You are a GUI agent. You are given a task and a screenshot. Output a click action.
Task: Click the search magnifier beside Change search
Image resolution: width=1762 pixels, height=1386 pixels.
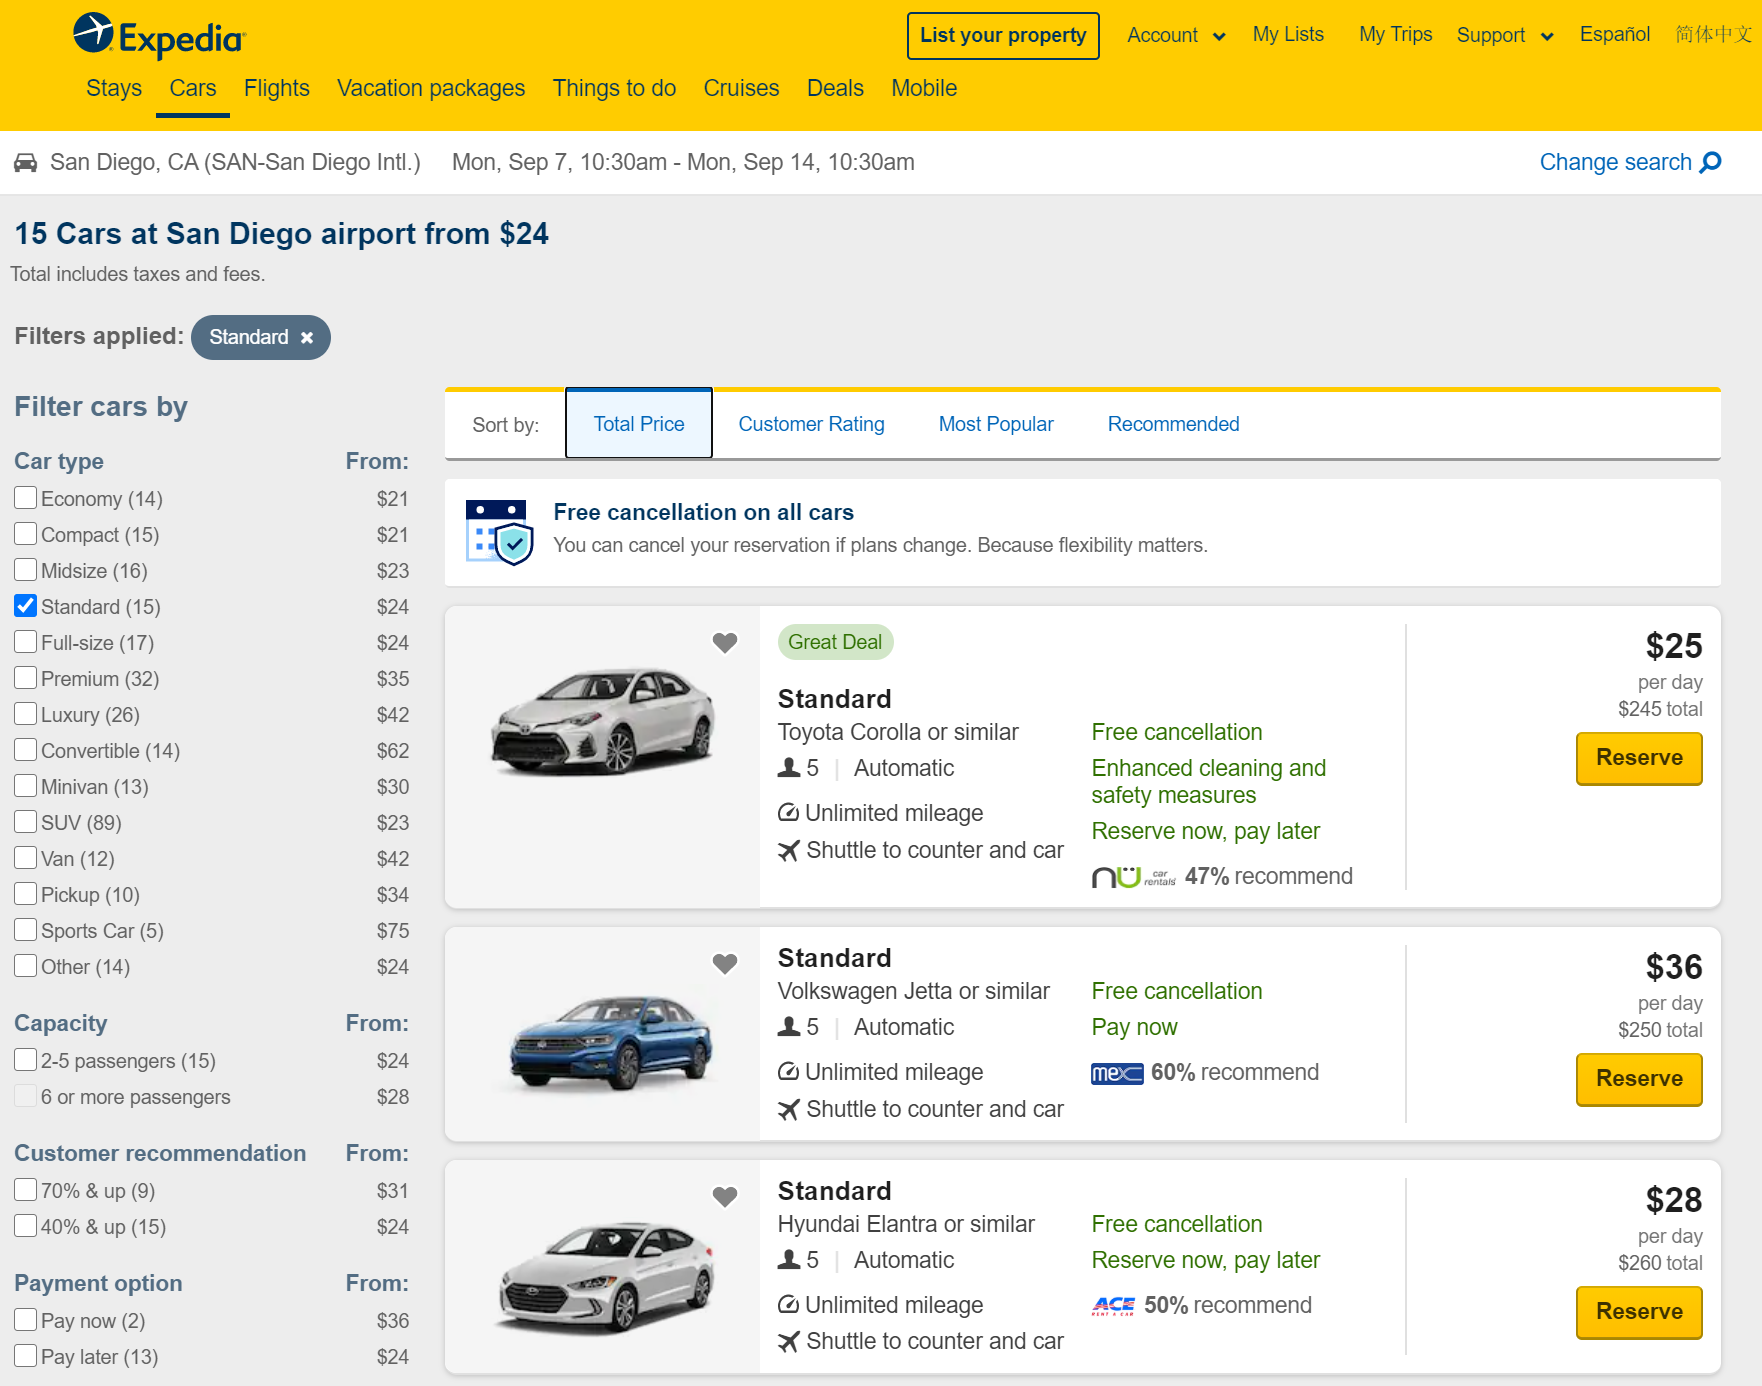[x=1708, y=162]
